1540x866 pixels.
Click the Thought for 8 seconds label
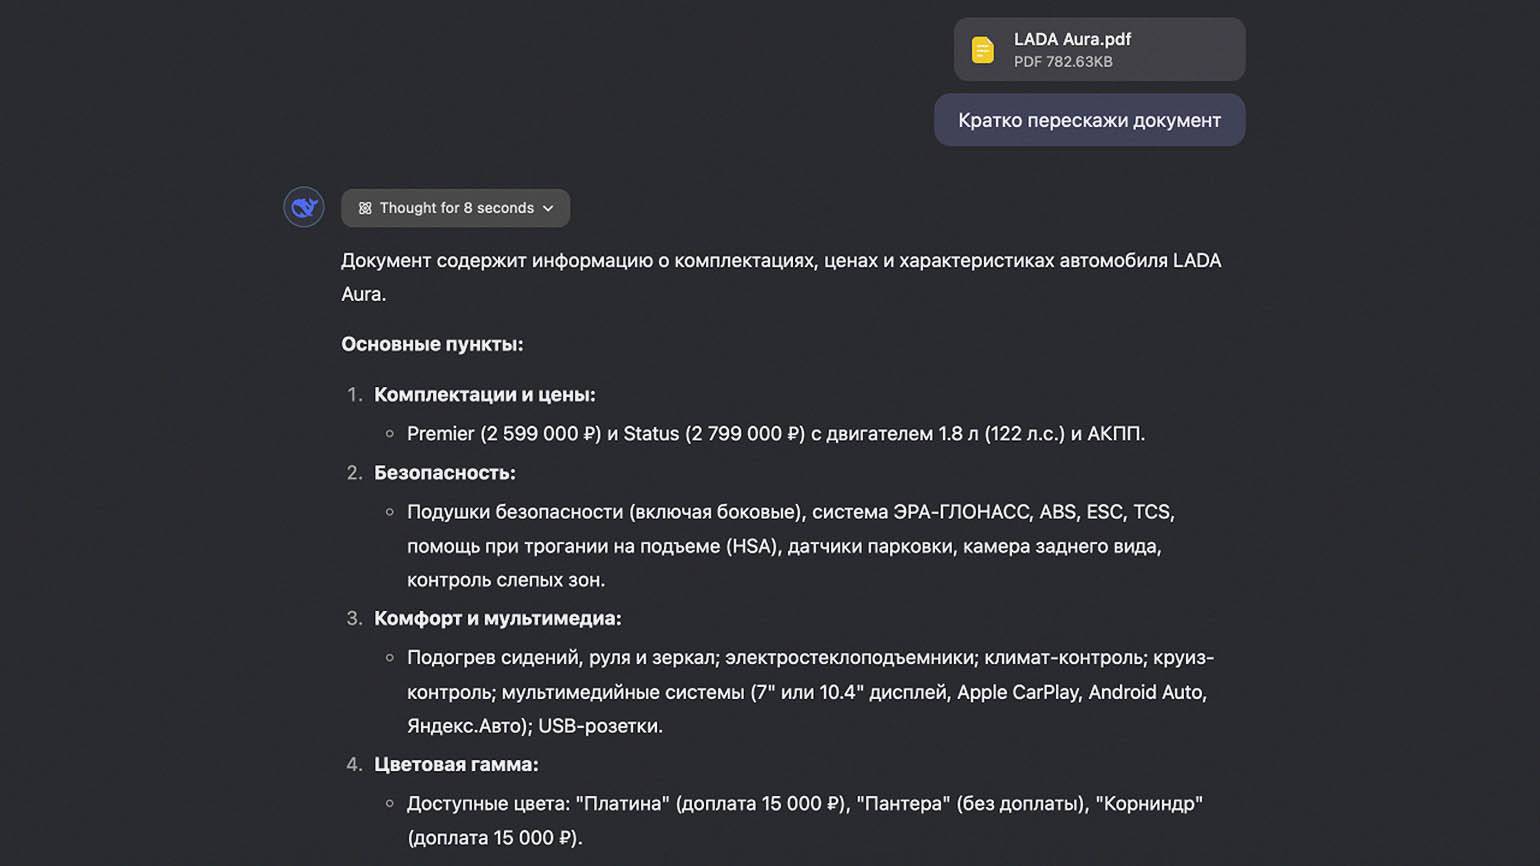click(x=456, y=208)
